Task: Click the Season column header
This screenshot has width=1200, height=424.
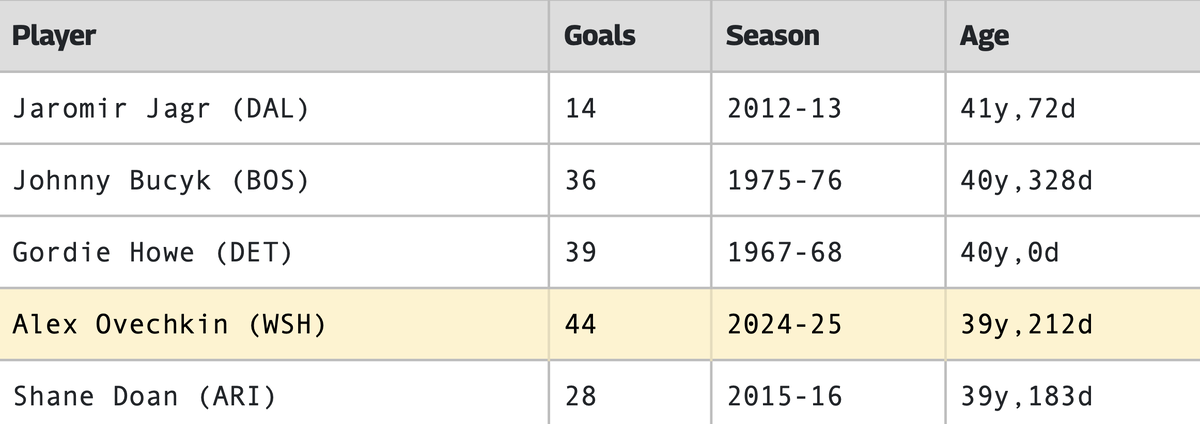Action: tap(772, 36)
